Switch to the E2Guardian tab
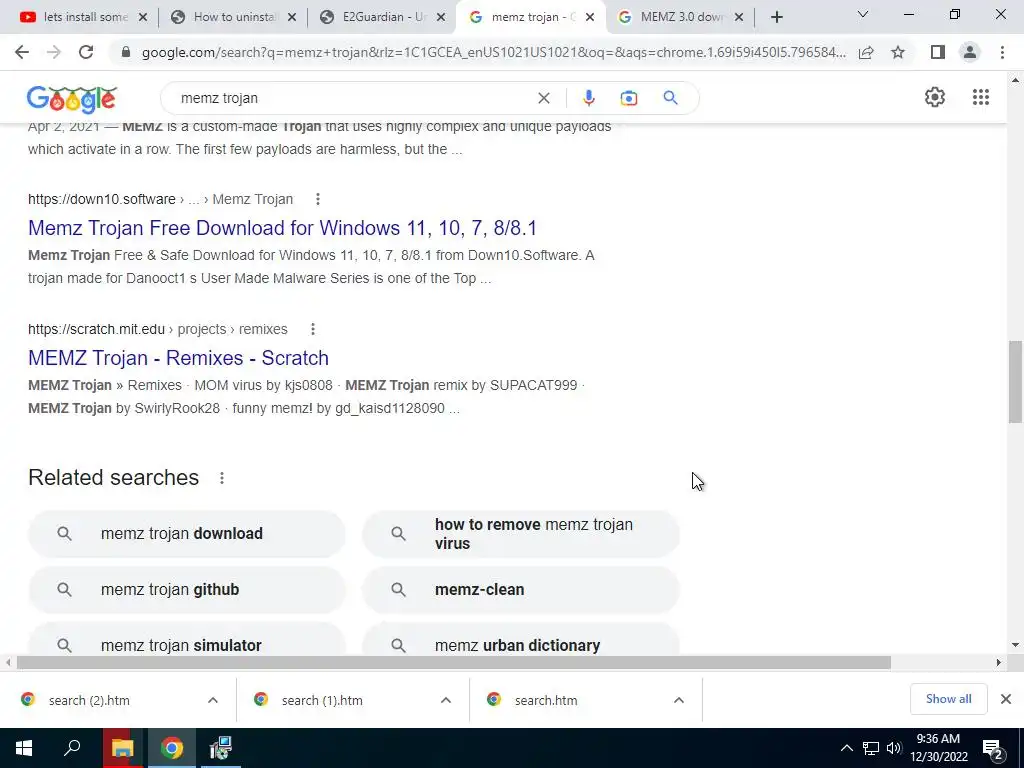 [382, 17]
